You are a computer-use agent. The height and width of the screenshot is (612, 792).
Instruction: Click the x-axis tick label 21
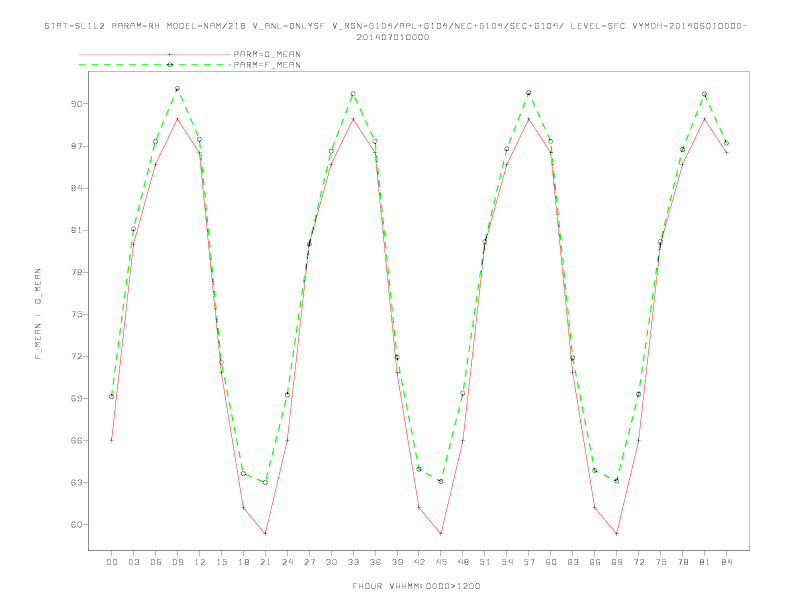265,562
